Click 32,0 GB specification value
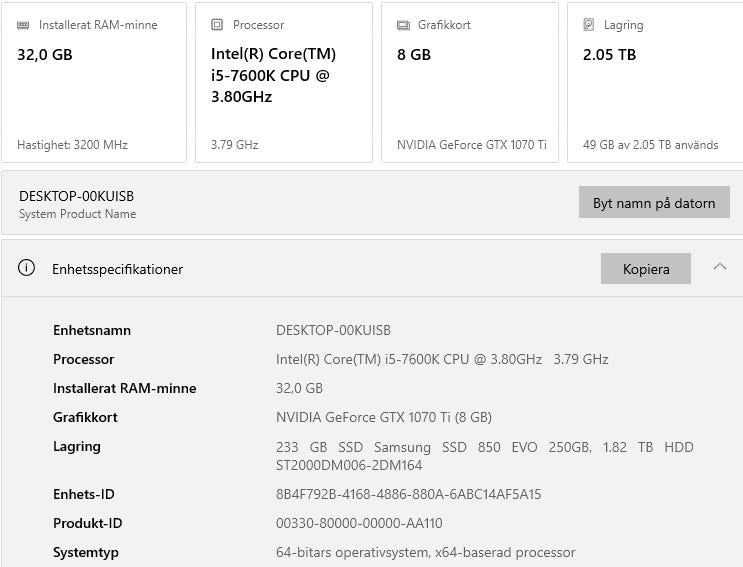The width and height of the screenshot is (743, 567). (299, 388)
